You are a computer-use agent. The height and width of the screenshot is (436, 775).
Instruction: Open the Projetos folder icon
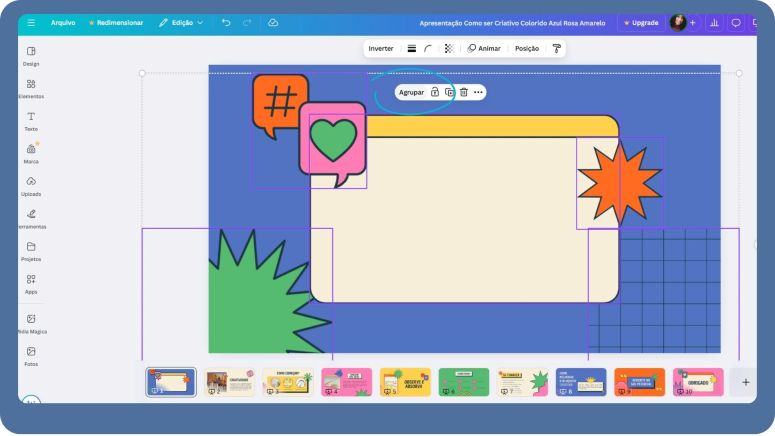point(31,247)
